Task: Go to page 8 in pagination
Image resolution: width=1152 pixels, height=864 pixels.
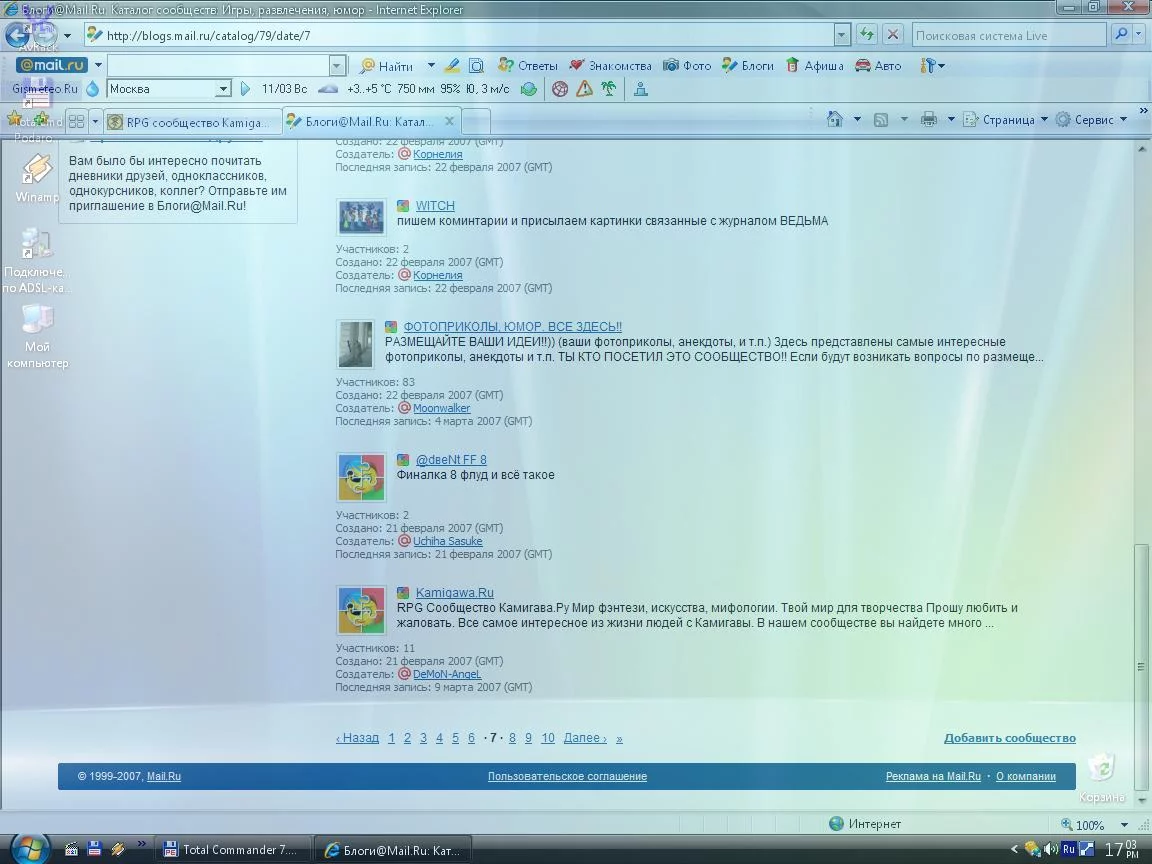Action: (x=512, y=738)
